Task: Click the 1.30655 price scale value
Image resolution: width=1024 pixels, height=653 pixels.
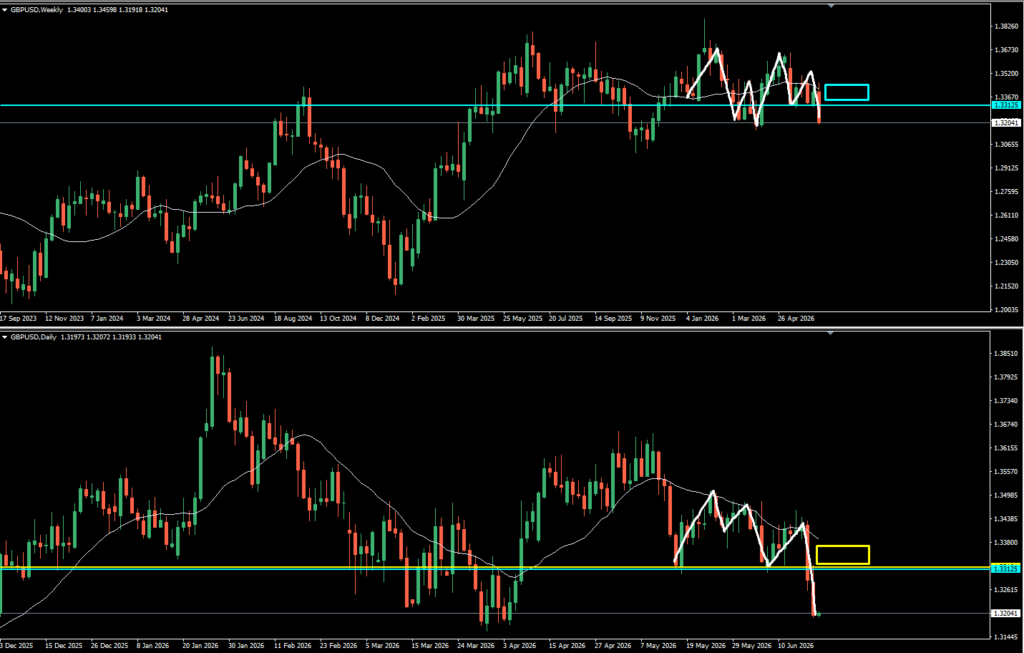Action: tap(1006, 144)
